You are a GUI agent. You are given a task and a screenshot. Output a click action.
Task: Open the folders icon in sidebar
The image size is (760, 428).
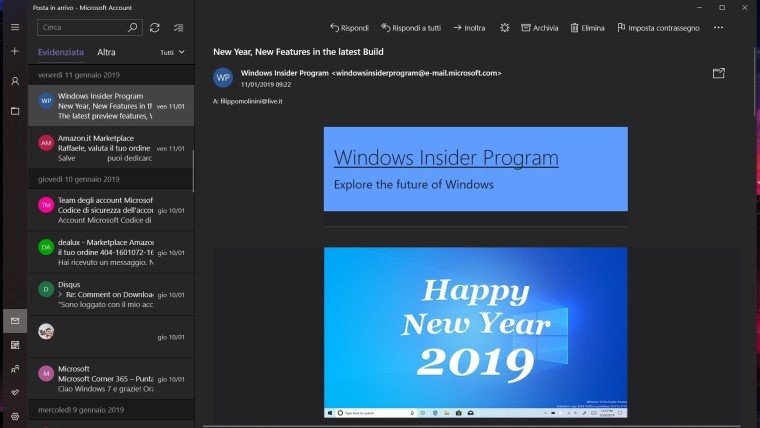click(15, 111)
